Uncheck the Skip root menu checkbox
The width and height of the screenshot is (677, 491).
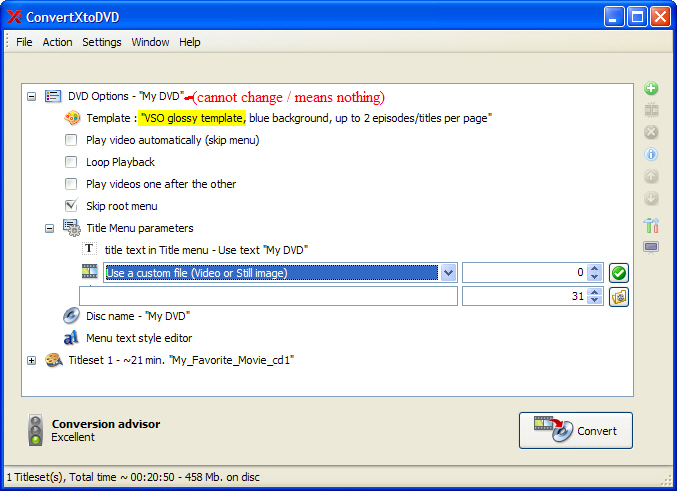tap(71, 206)
